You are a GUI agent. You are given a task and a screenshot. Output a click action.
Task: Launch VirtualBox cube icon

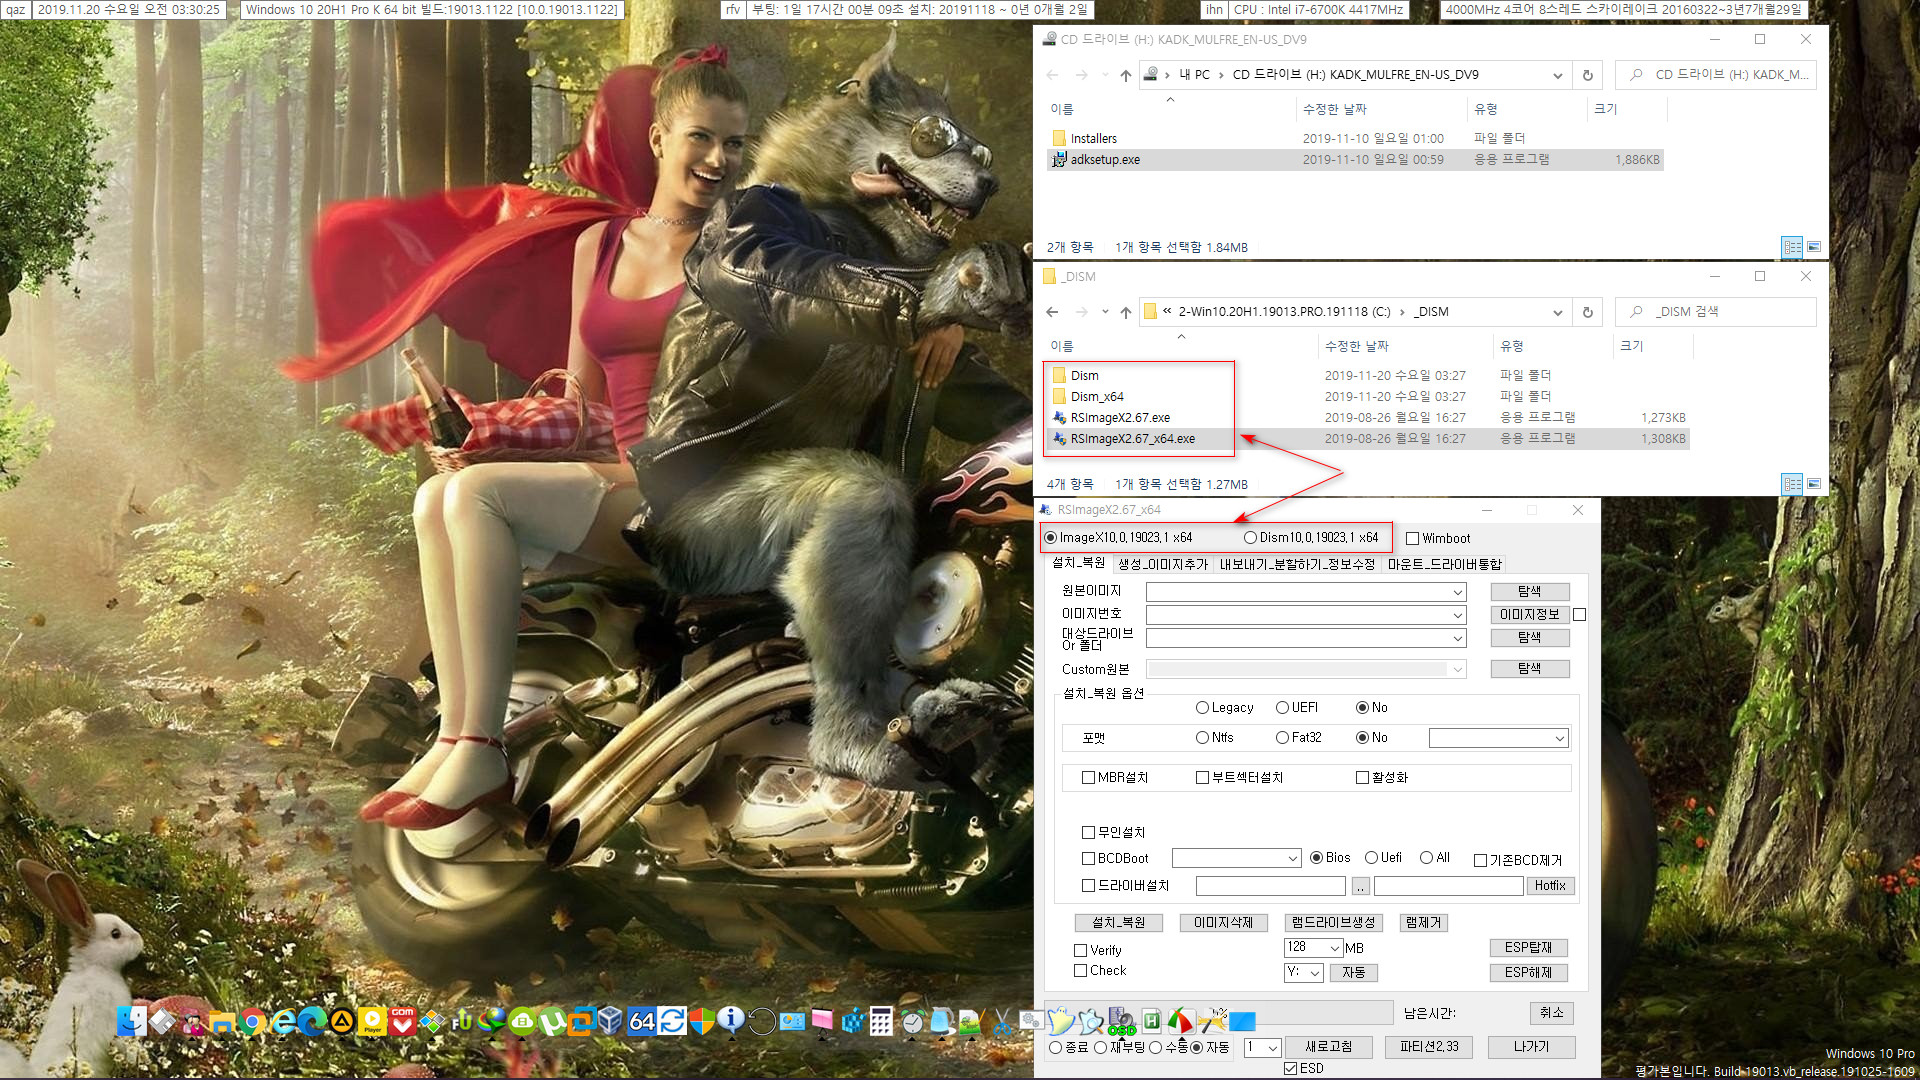(610, 1021)
